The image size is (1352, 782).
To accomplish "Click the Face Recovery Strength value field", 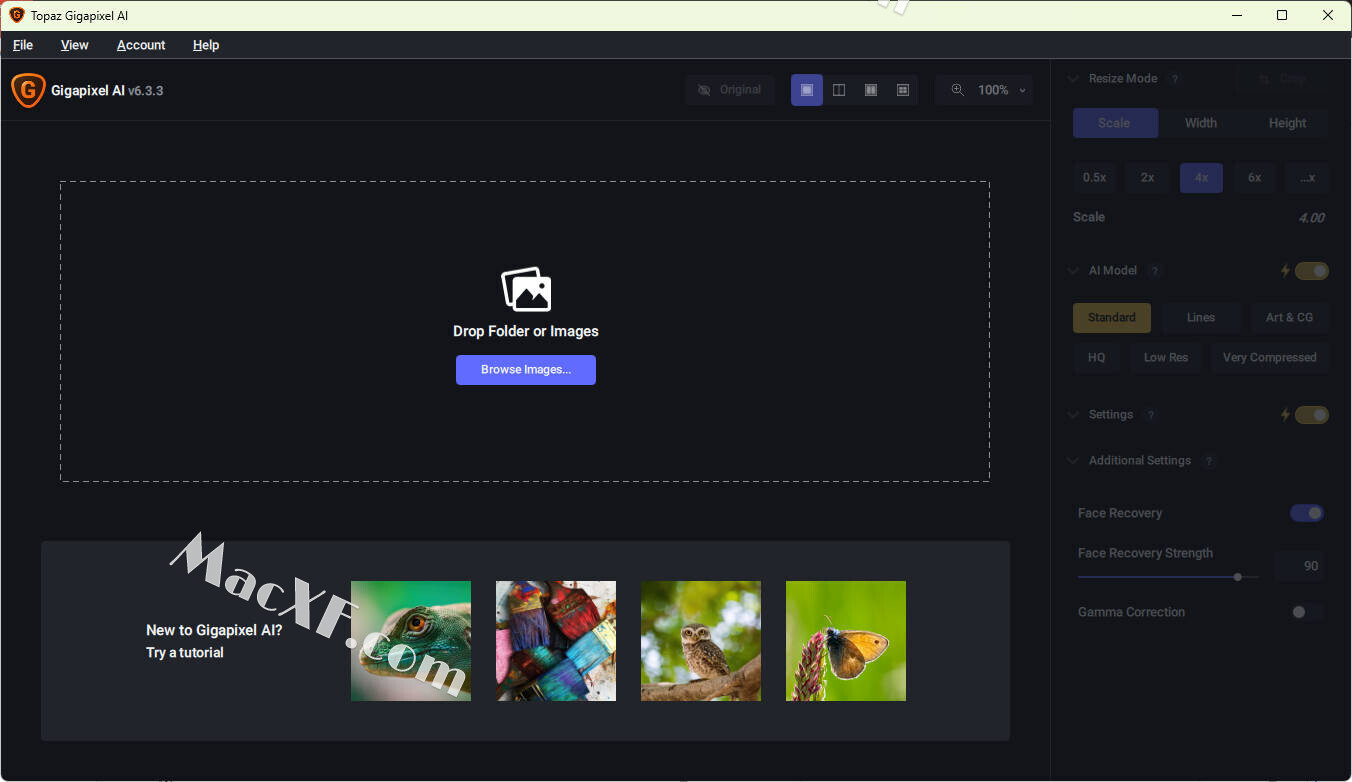I will (1301, 566).
